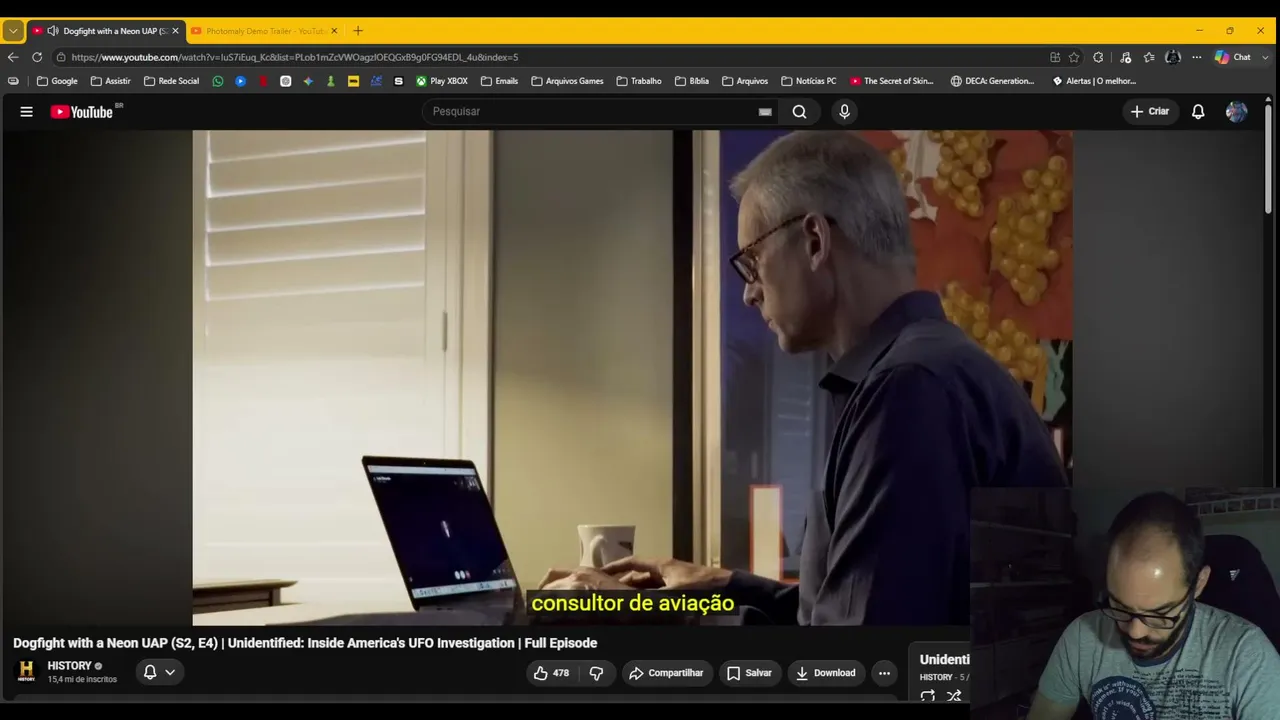The width and height of the screenshot is (1280, 720).
Task: Expand the Notícias PC bookmarks folder
Action: tap(809, 81)
